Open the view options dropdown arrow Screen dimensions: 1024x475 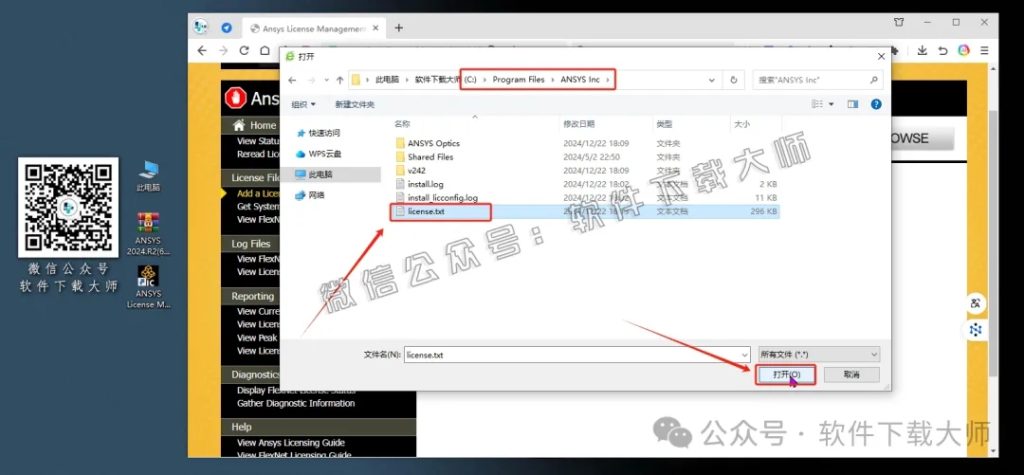[831, 105]
